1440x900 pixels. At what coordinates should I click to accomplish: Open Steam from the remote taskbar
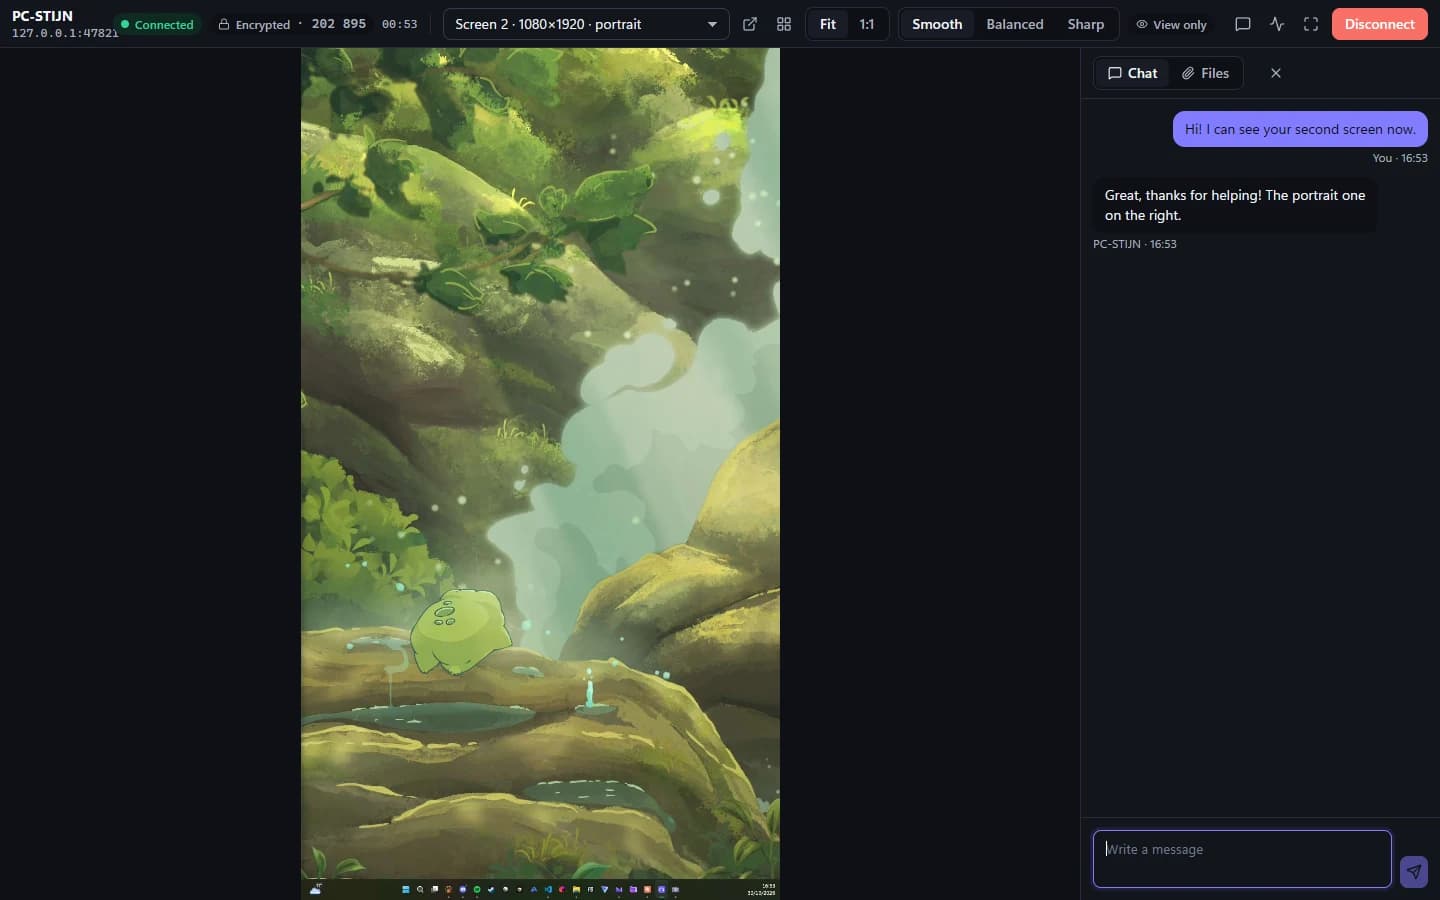point(491,889)
